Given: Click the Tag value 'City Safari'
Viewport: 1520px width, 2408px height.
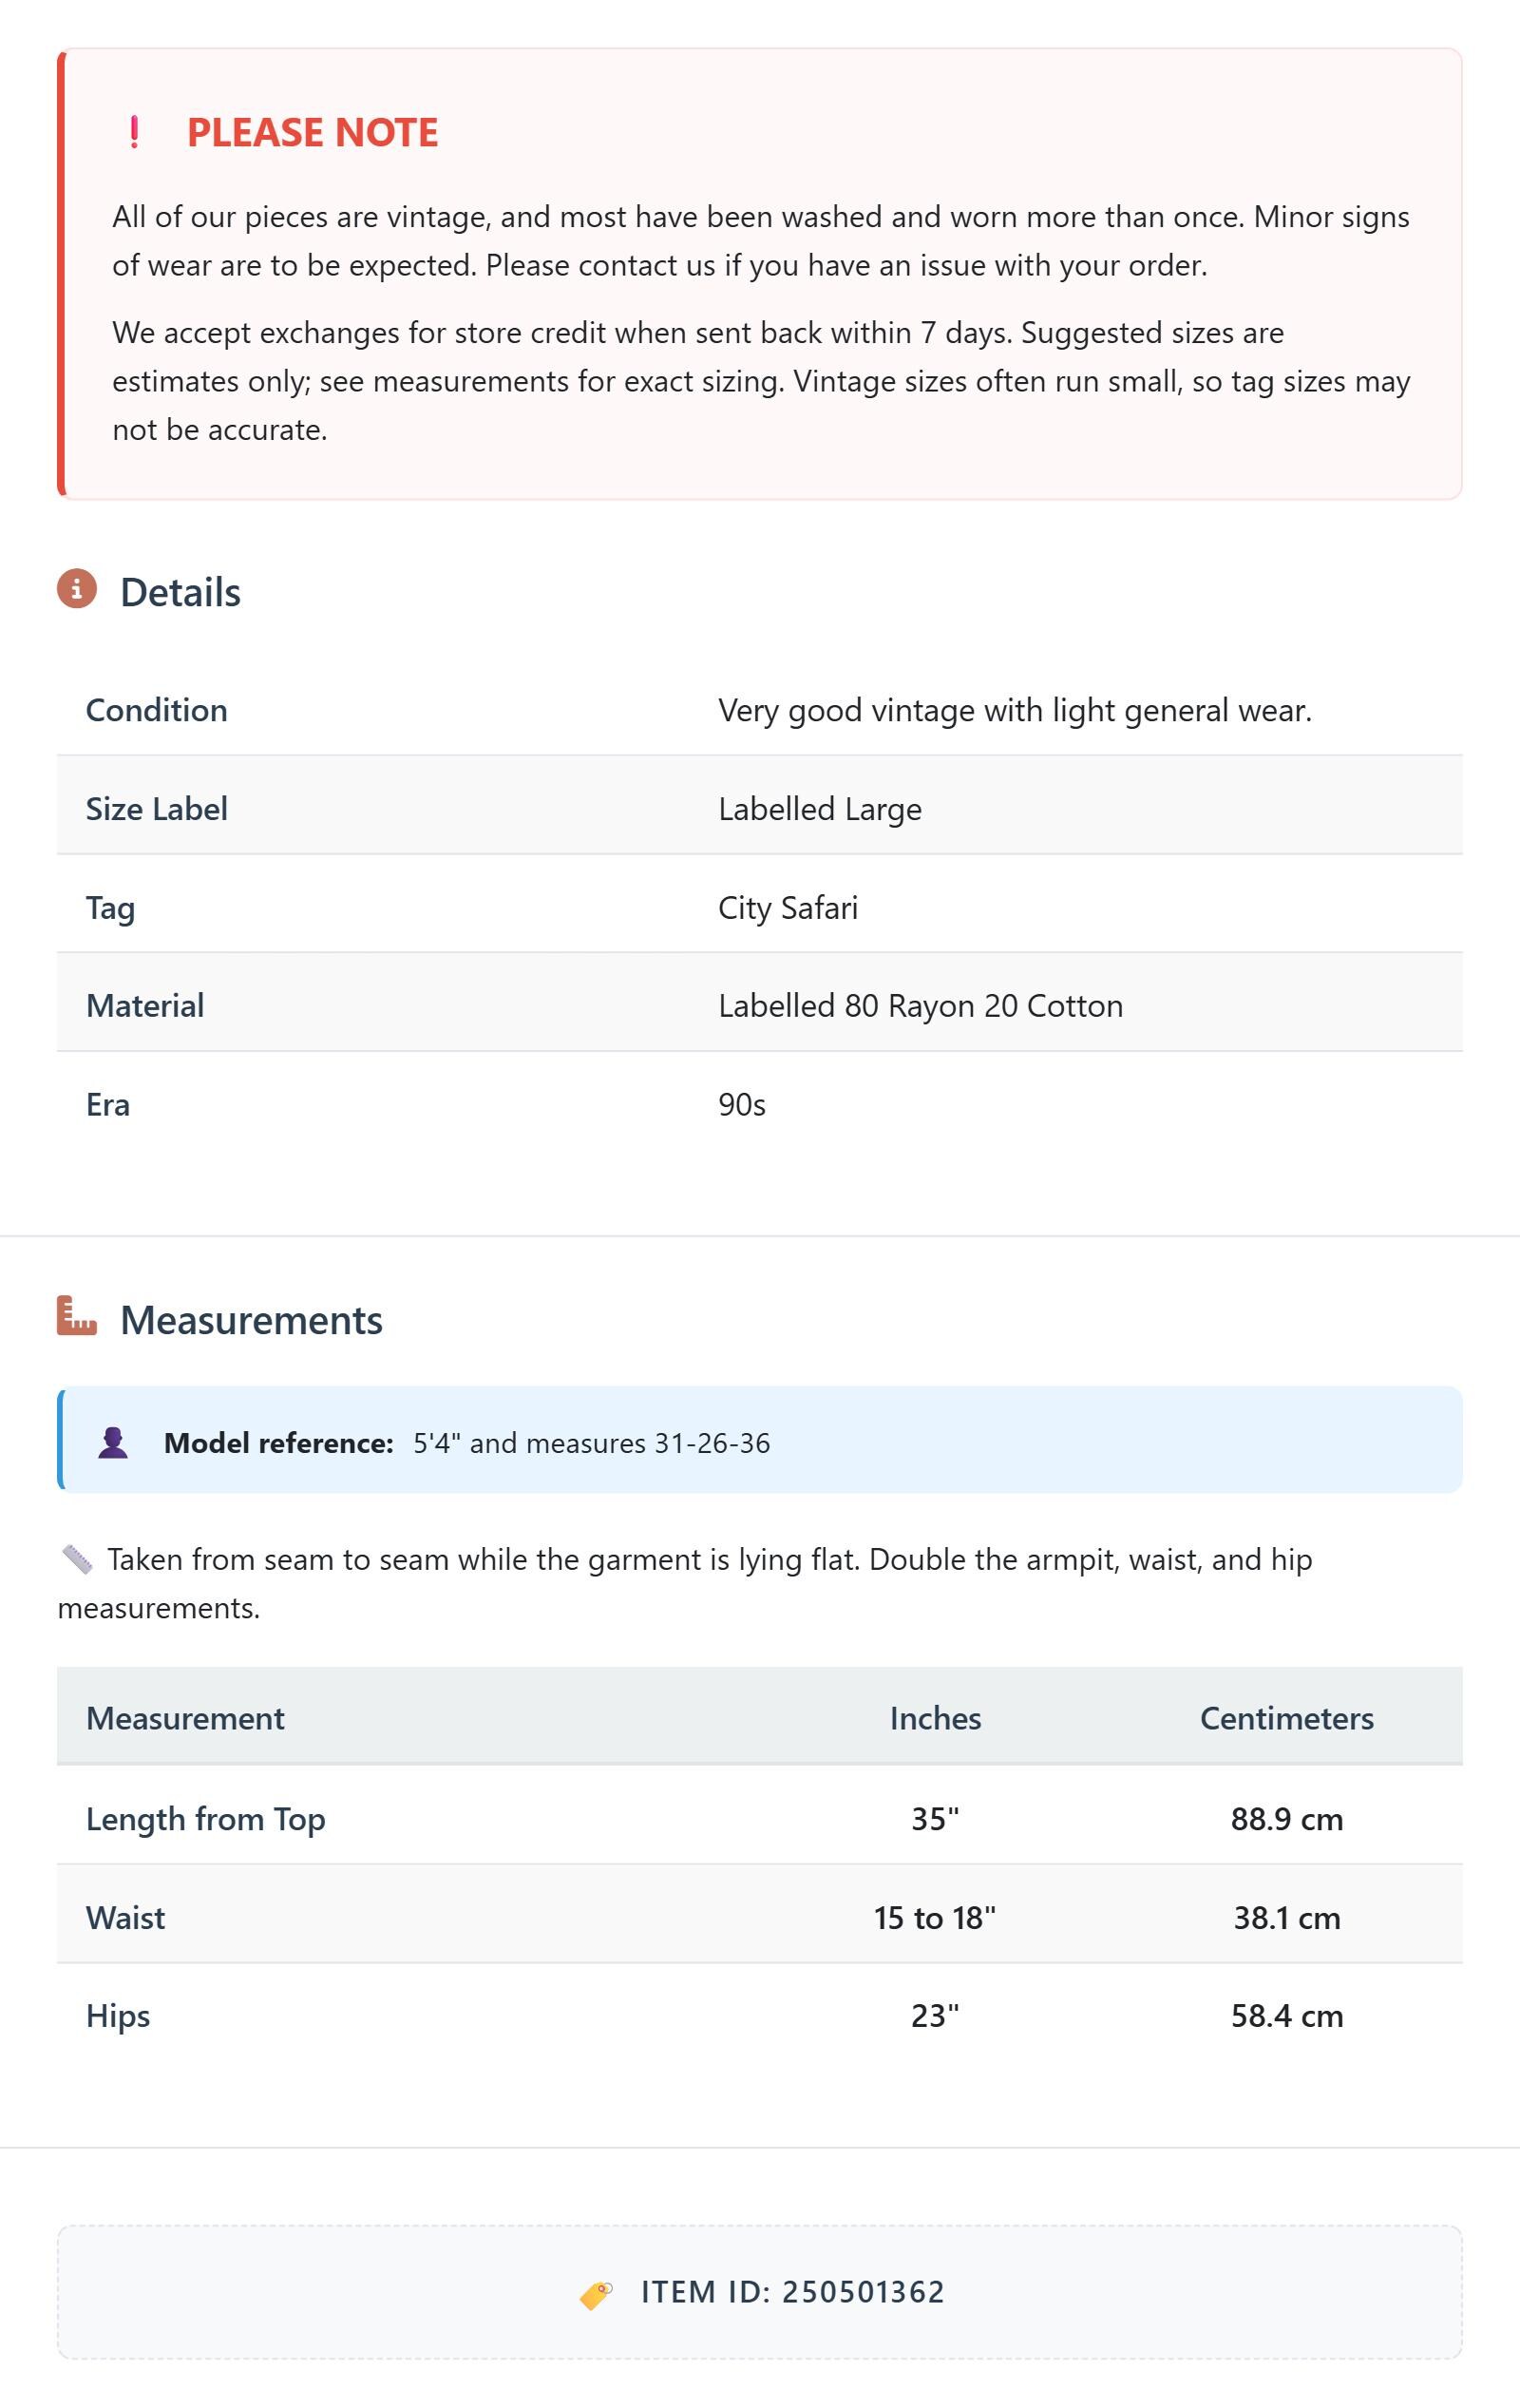Looking at the screenshot, I should 788,908.
